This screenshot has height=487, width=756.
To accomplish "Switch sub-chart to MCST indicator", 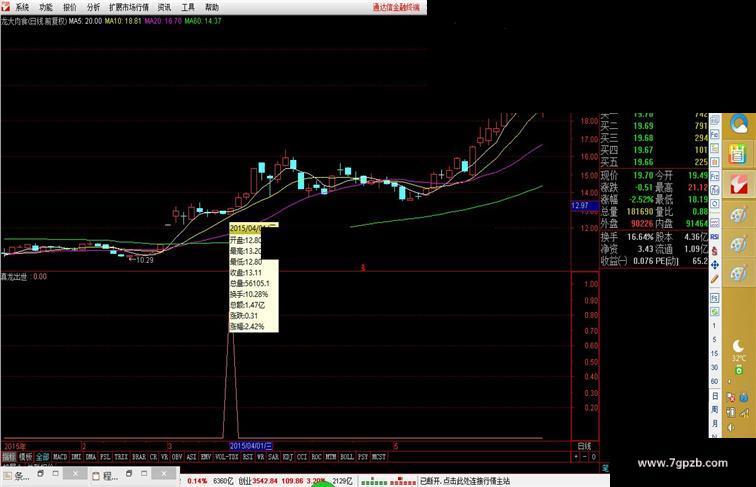I will click(x=379, y=457).
